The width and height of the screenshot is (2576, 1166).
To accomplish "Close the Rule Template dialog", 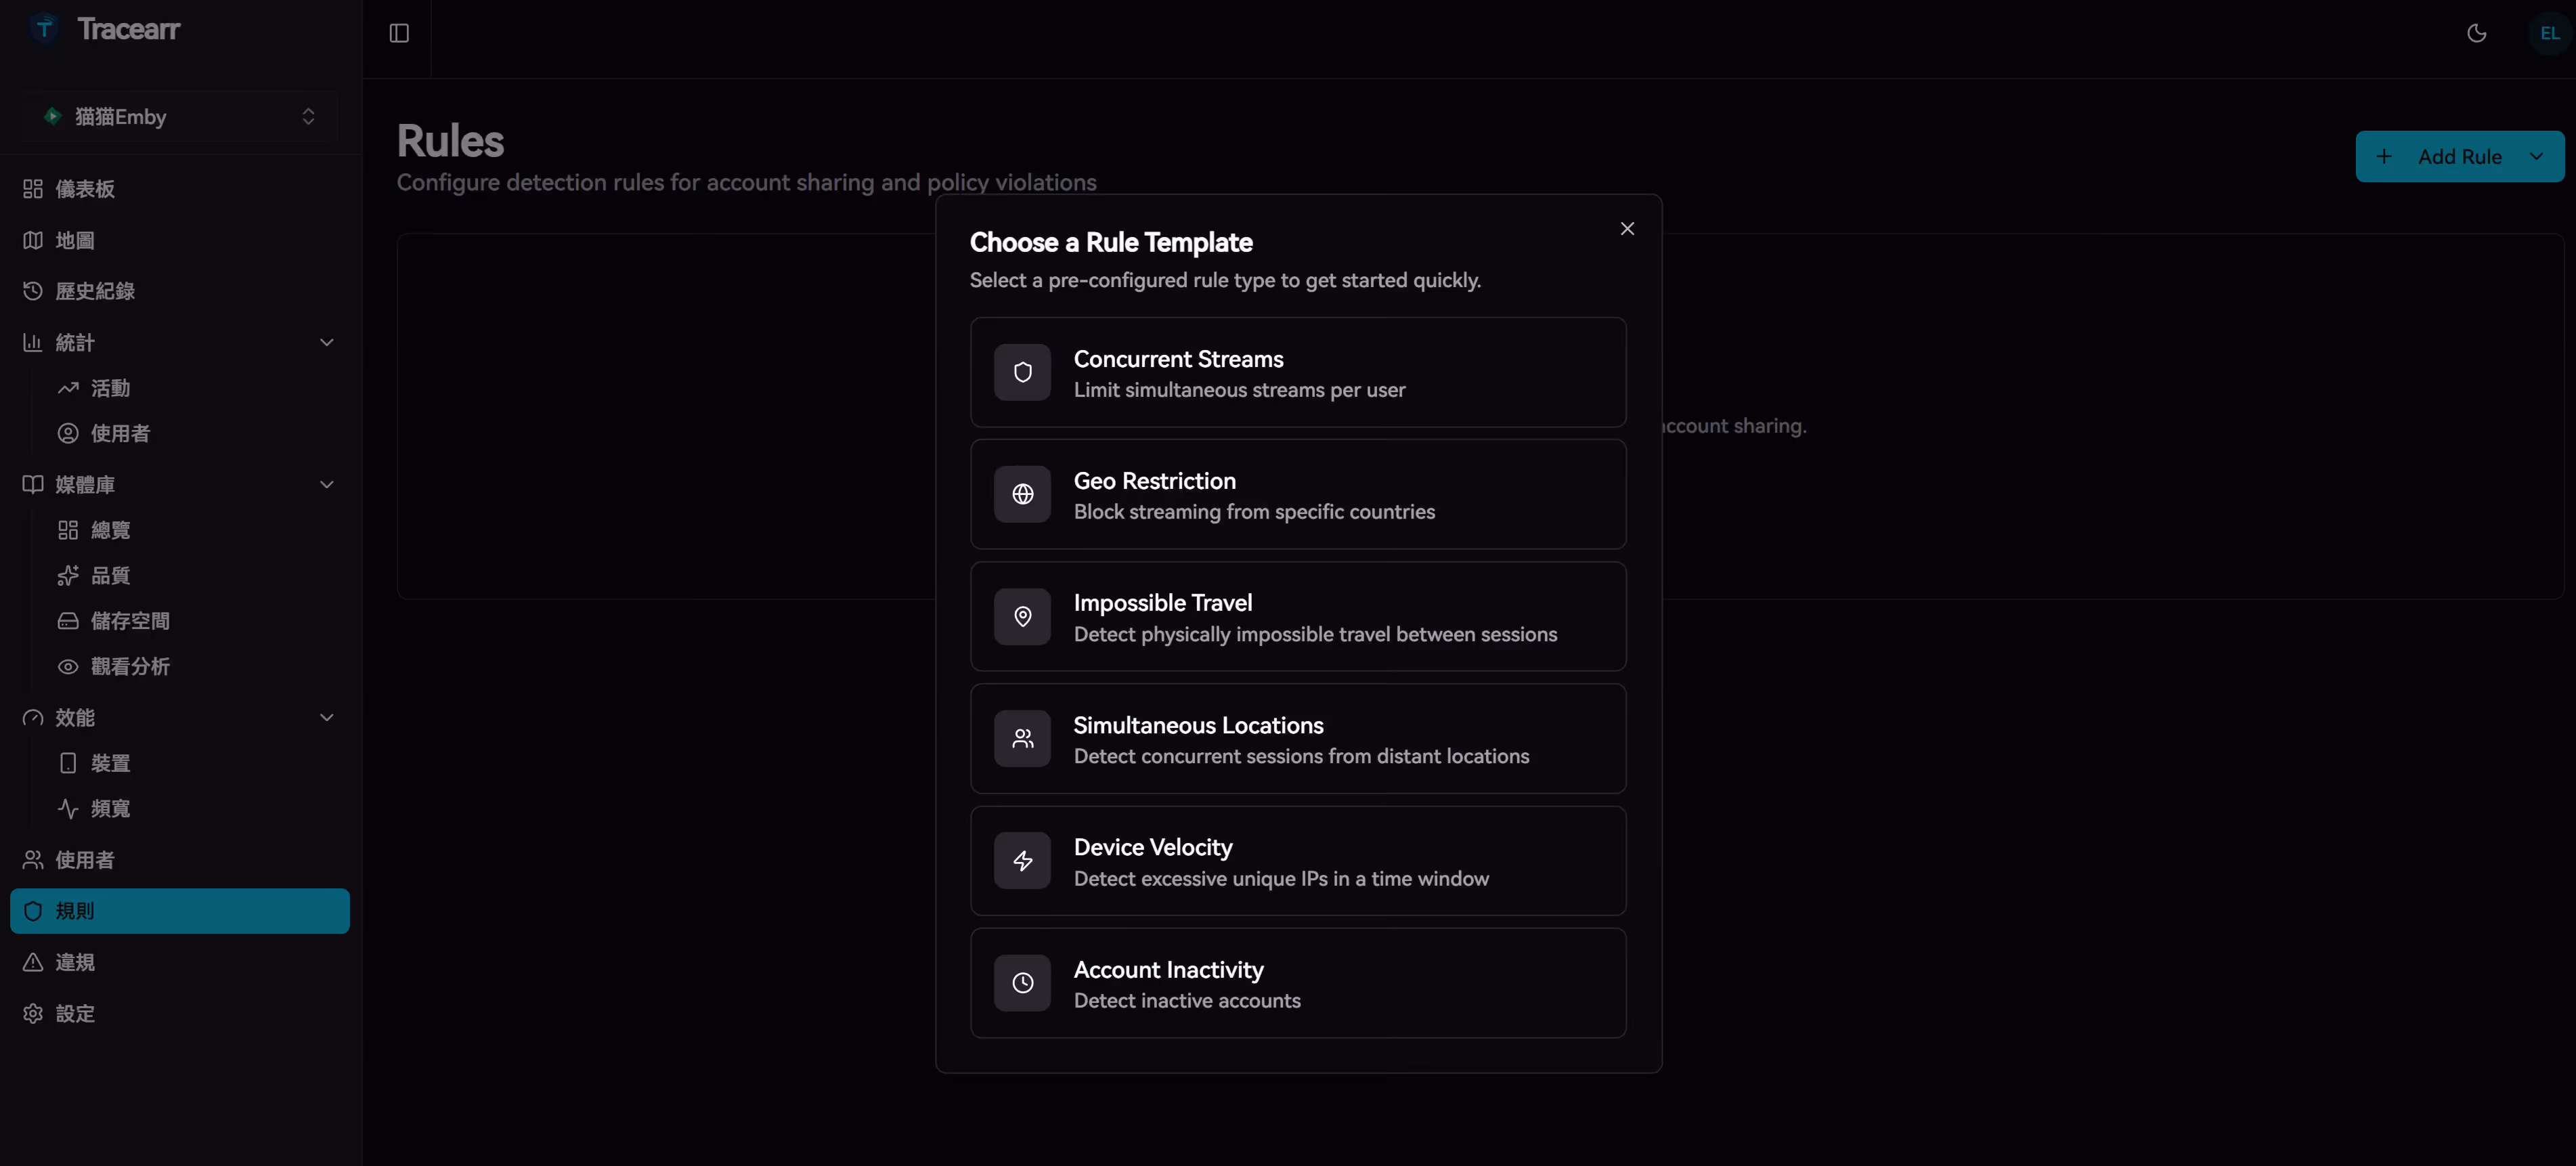I will 1627,229.
